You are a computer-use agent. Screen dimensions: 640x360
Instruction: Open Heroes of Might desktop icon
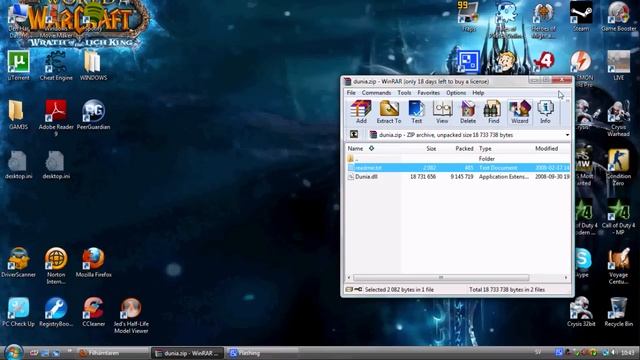[x=544, y=20]
